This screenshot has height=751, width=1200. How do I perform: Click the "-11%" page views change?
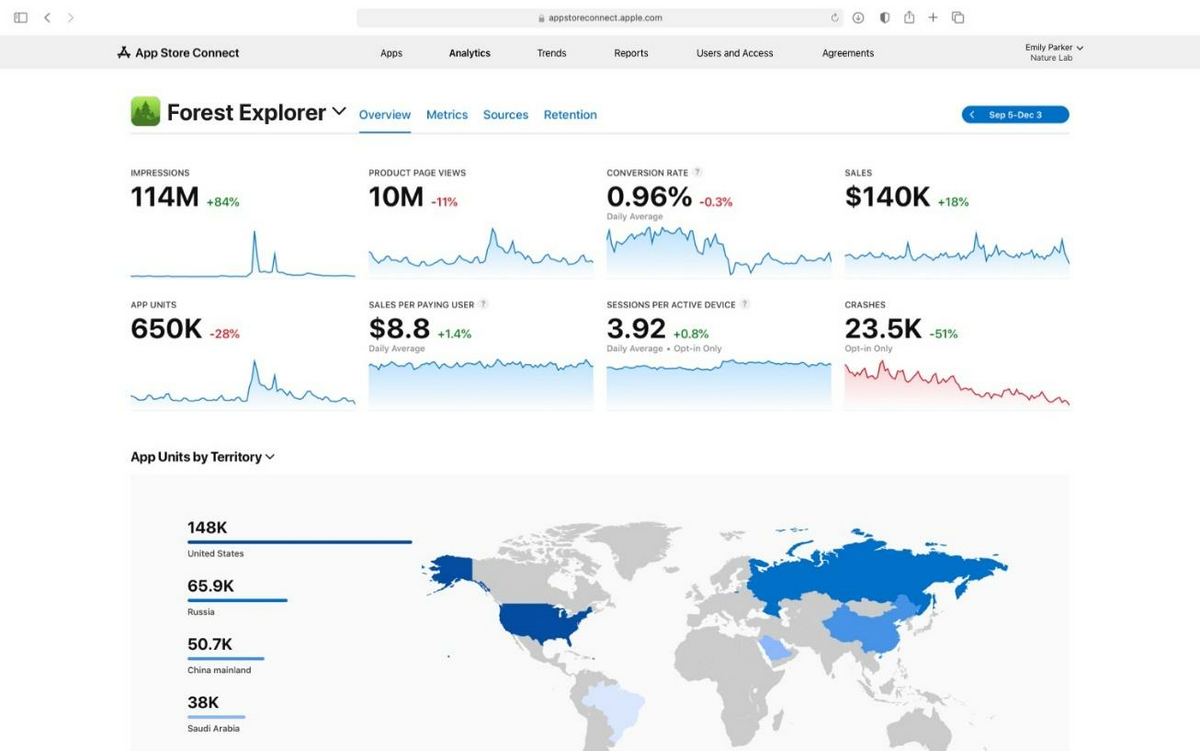(444, 202)
